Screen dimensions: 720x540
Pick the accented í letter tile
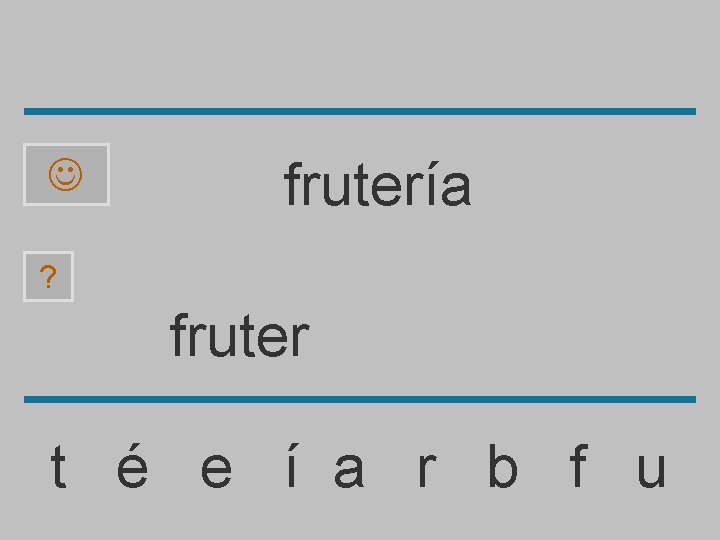(x=290, y=468)
